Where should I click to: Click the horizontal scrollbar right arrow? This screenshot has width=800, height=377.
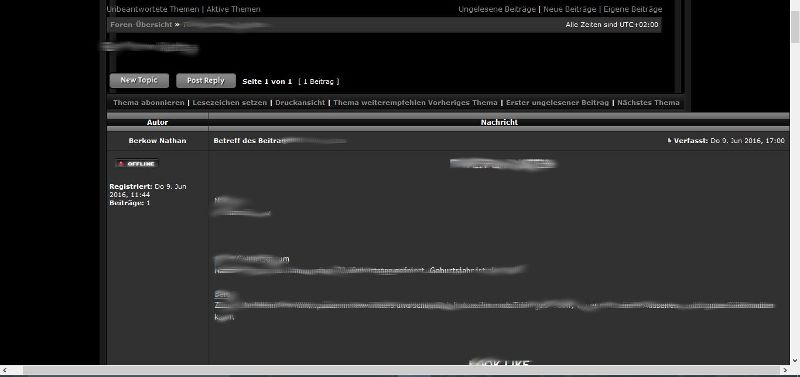[786, 370]
